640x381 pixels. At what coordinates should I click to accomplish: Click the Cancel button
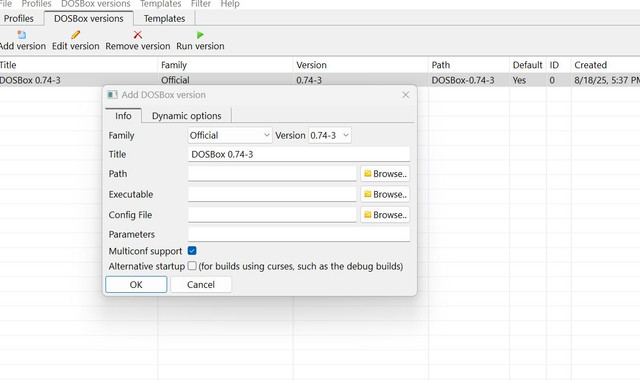click(201, 284)
